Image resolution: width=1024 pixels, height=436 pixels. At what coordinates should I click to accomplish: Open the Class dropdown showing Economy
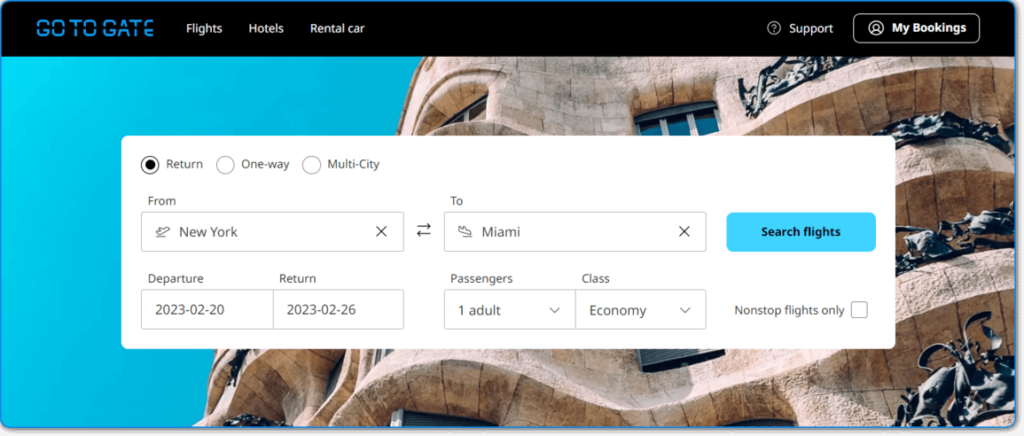(x=641, y=309)
